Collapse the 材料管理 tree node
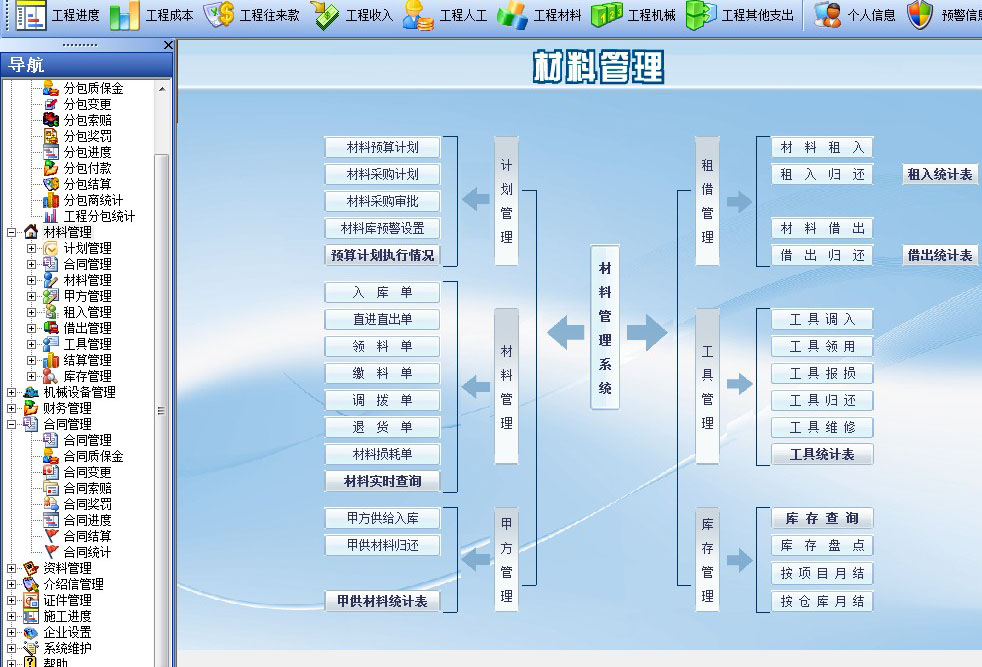Image resolution: width=982 pixels, height=667 pixels. pyautogui.click(x=11, y=232)
